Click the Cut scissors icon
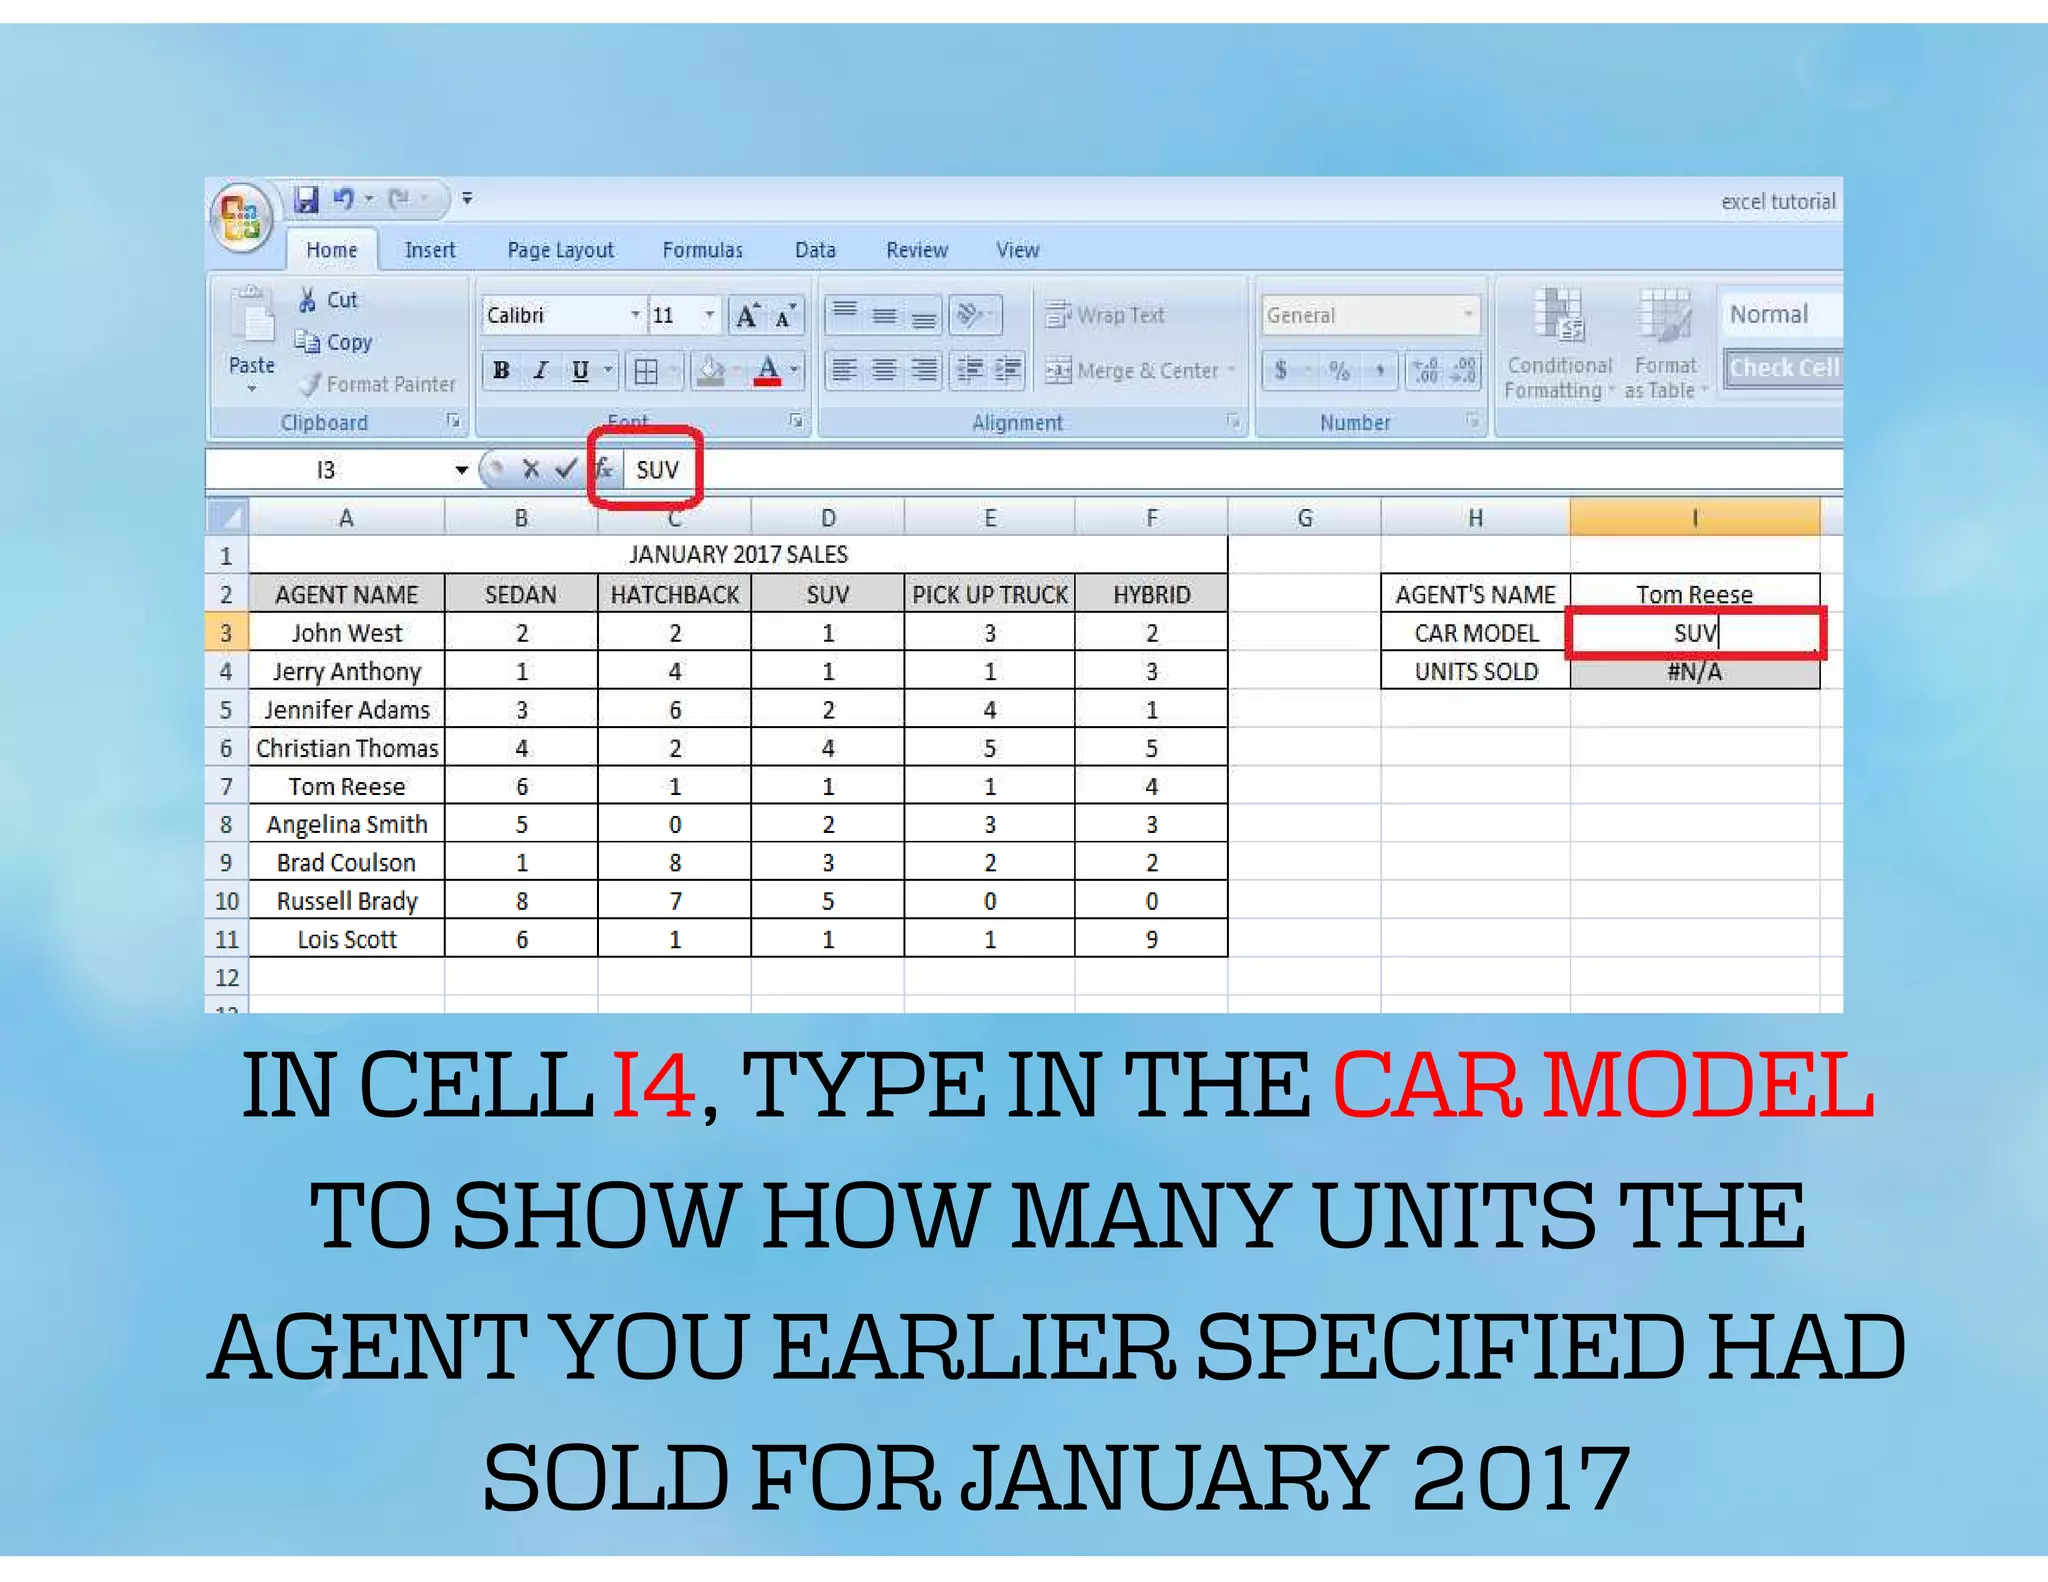 tap(308, 300)
